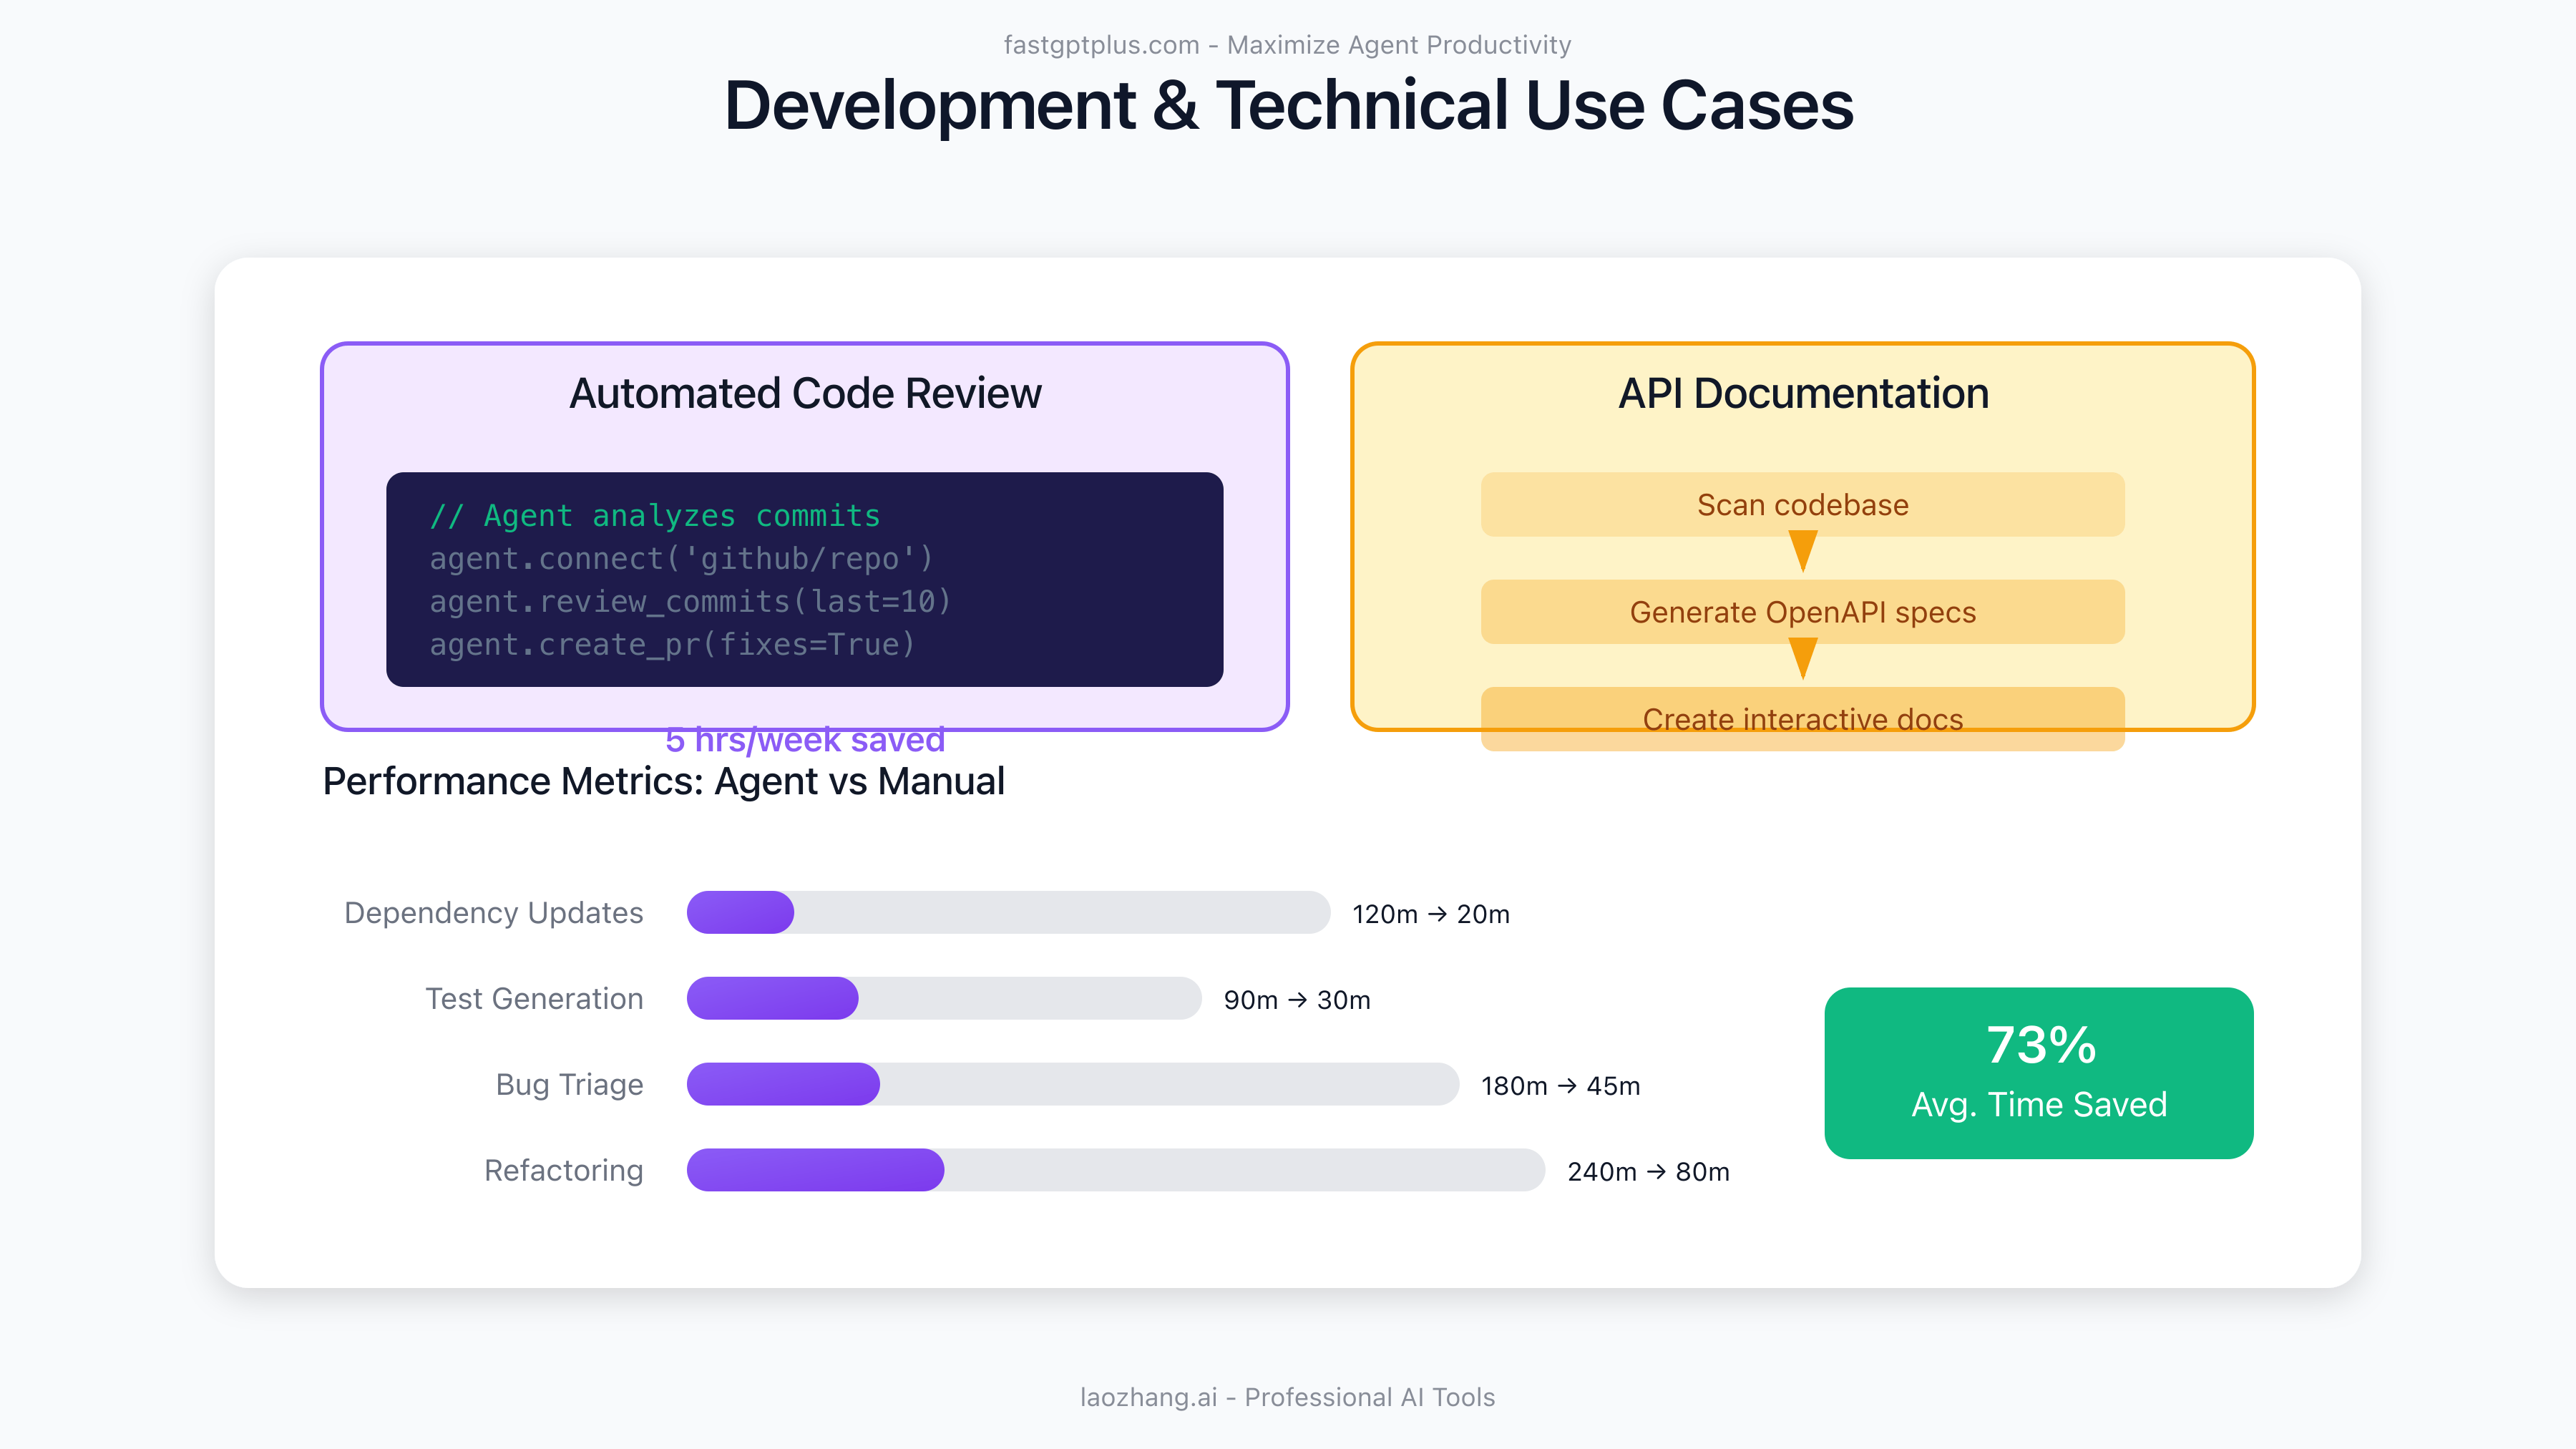Click the '240m → 80m' value

click(x=1648, y=1172)
